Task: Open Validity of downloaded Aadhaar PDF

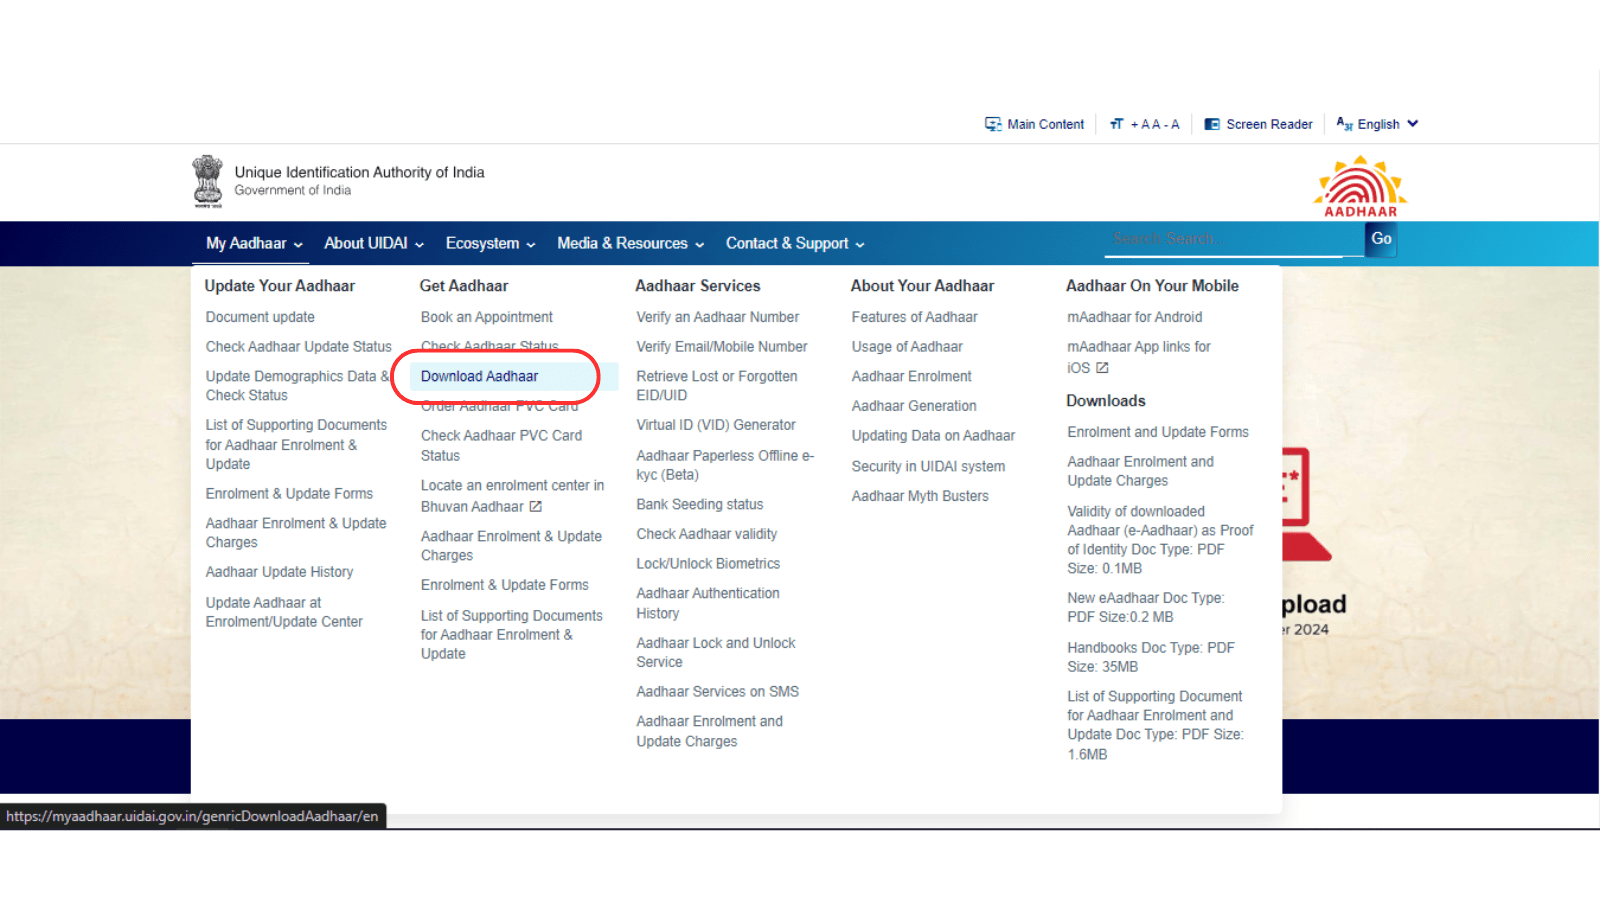Action: (1160, 539)
